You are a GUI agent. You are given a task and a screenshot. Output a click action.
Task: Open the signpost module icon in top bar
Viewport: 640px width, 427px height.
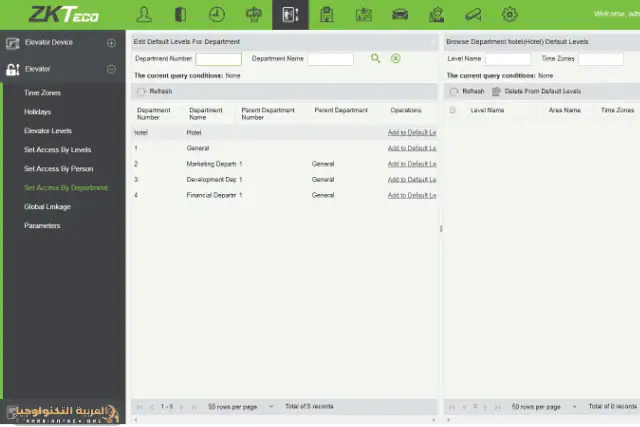(253, 15)
